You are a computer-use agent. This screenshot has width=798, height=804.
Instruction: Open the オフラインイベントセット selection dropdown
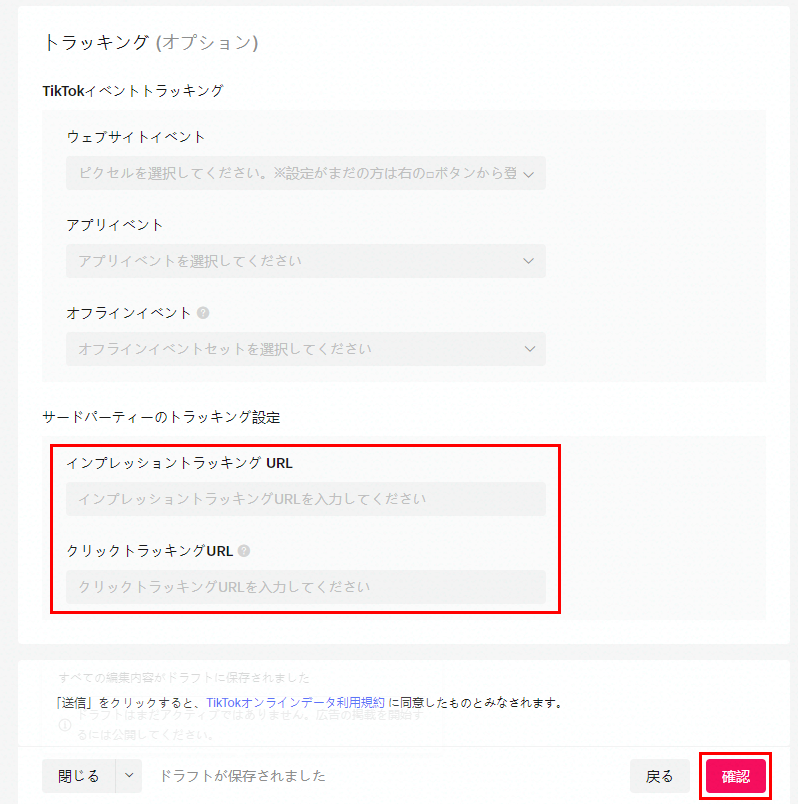(300, 349)
